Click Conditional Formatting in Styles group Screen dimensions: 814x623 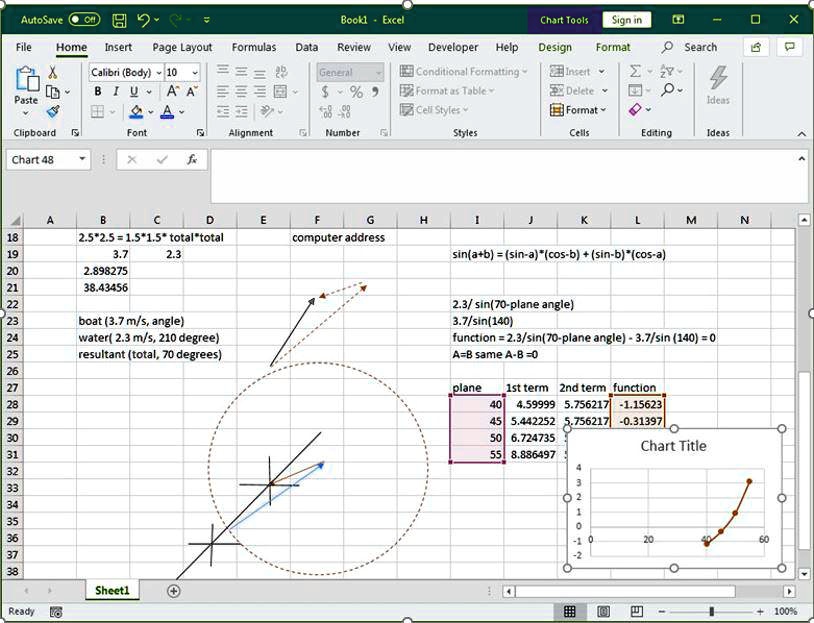point(465,70)
